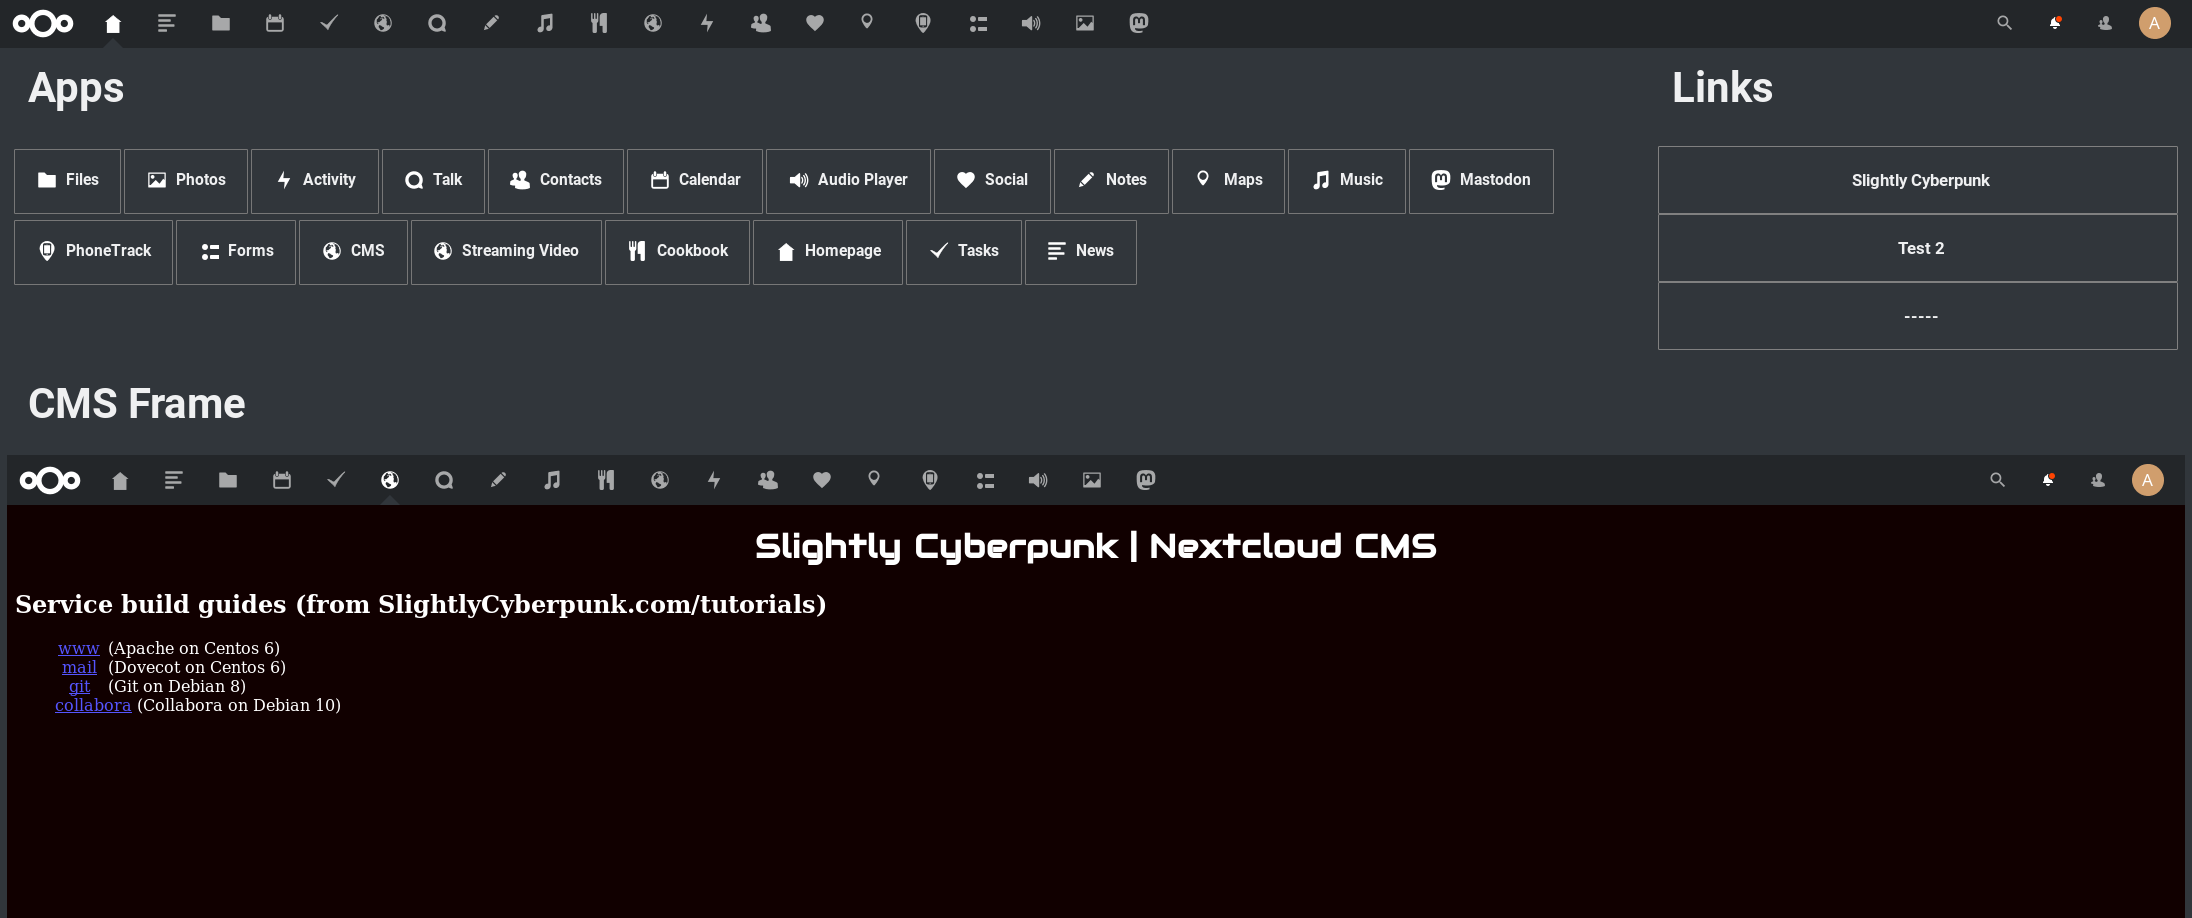
Task: Click the mail hyperlink in the build guides
Action: (x=79, y=668)
